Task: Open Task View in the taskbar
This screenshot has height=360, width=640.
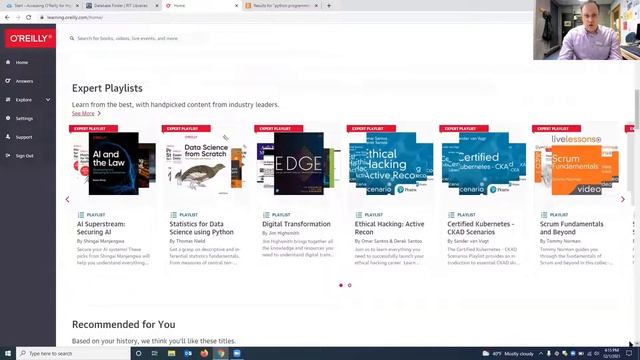Action: [155, 353]
